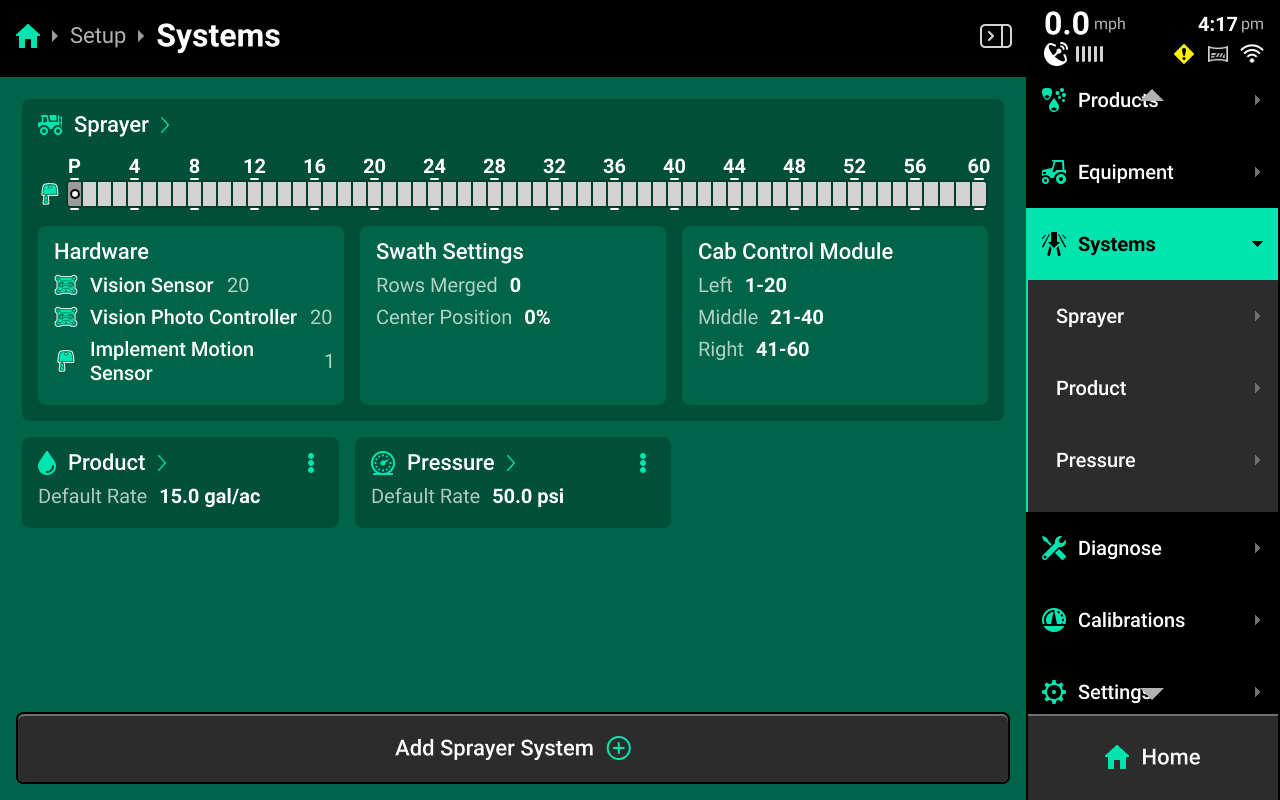Click the 4:17 pm clock
This screenshot has width=1280, height=800.
(x=1231, y=24)
